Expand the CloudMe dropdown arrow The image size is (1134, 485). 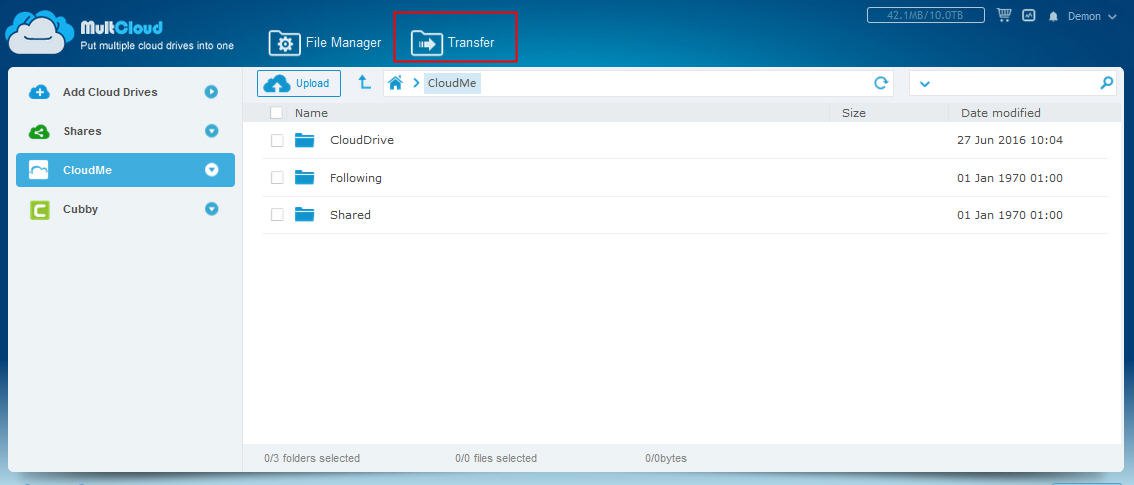211,170
